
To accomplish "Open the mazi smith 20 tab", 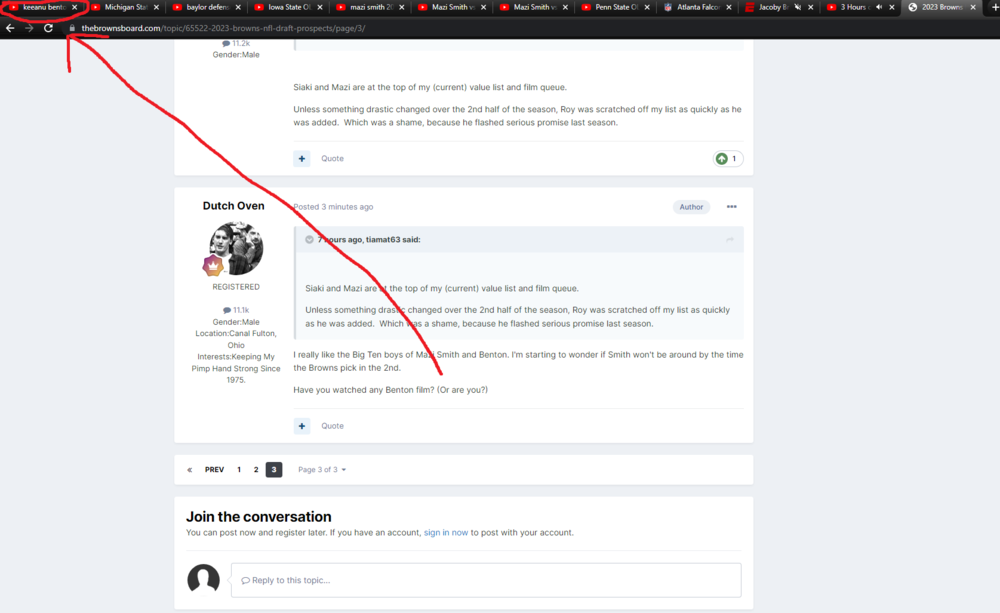I will (x=370, y=7).
